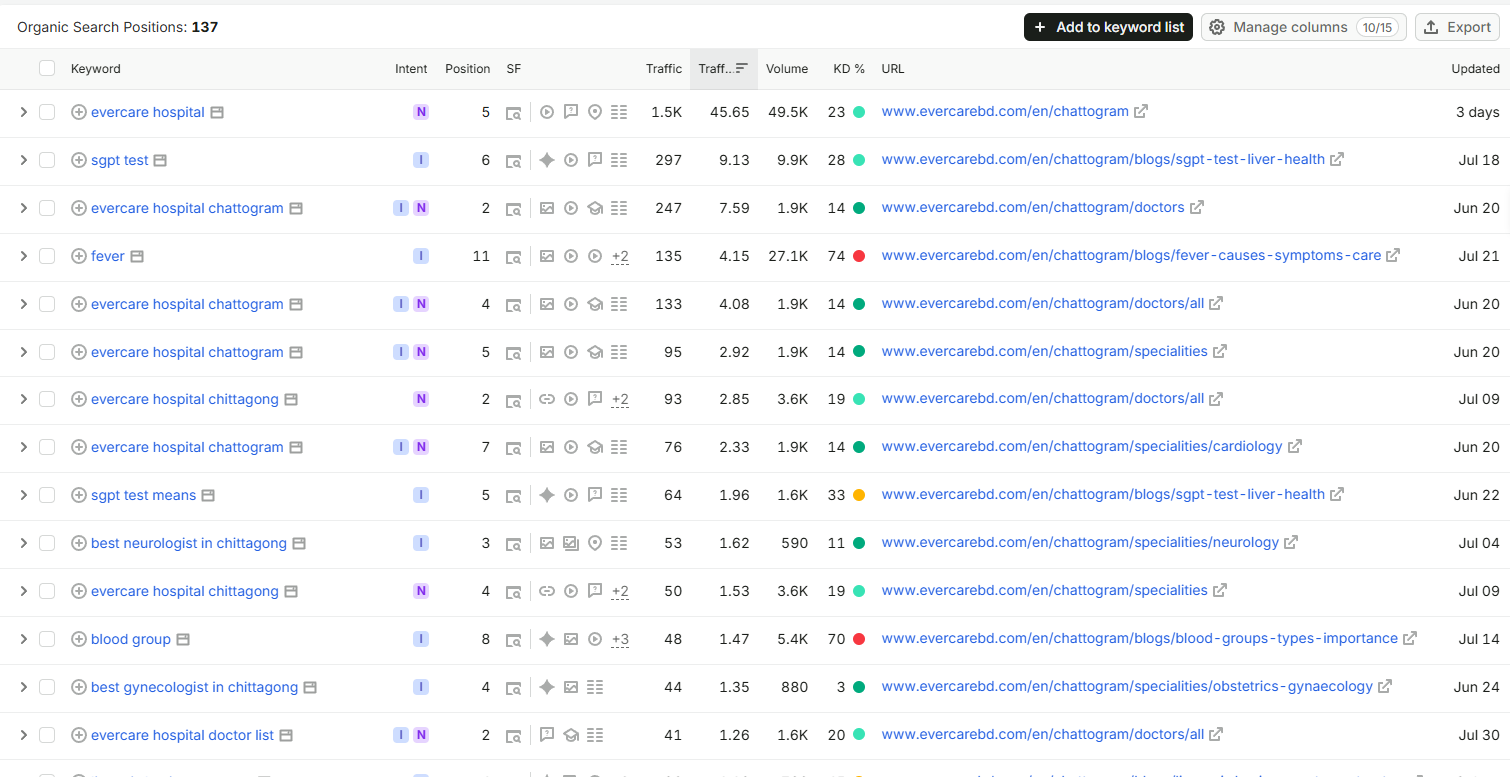Open external link icon after neurology URL
1510x777 pixels.
point(1291,542)
